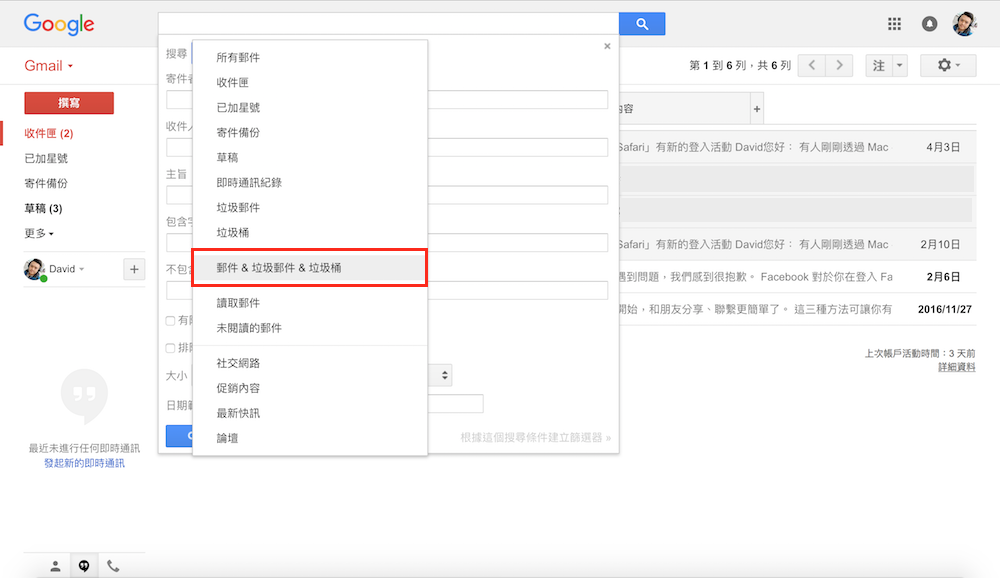The image size is (1000, 578).
Task: Open the phone calls icon
Action: 113,566
